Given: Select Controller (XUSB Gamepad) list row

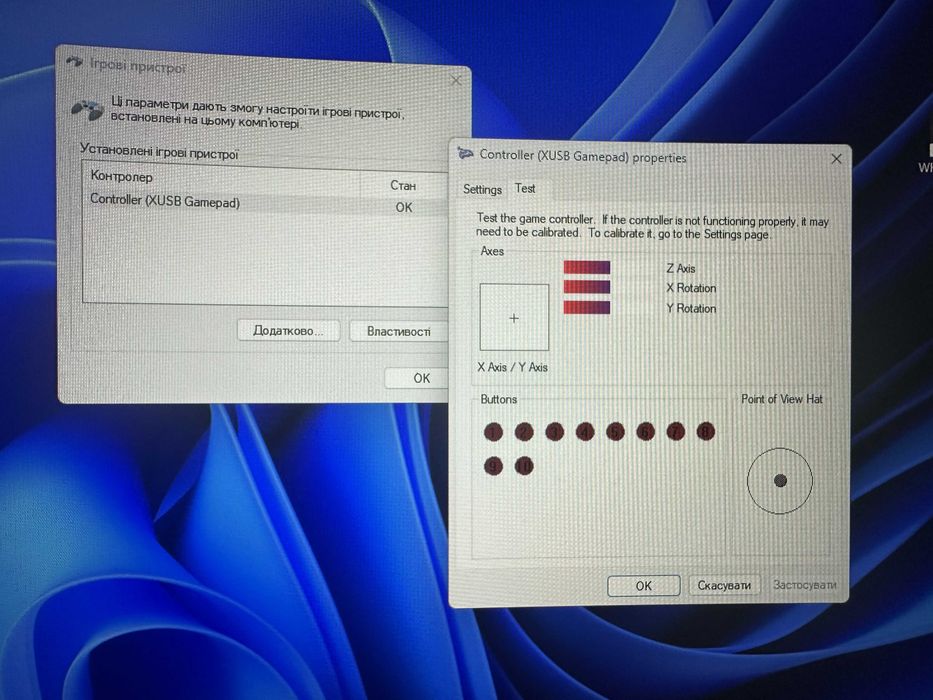Looking at the screenshot, I should (x=265, y=203).
